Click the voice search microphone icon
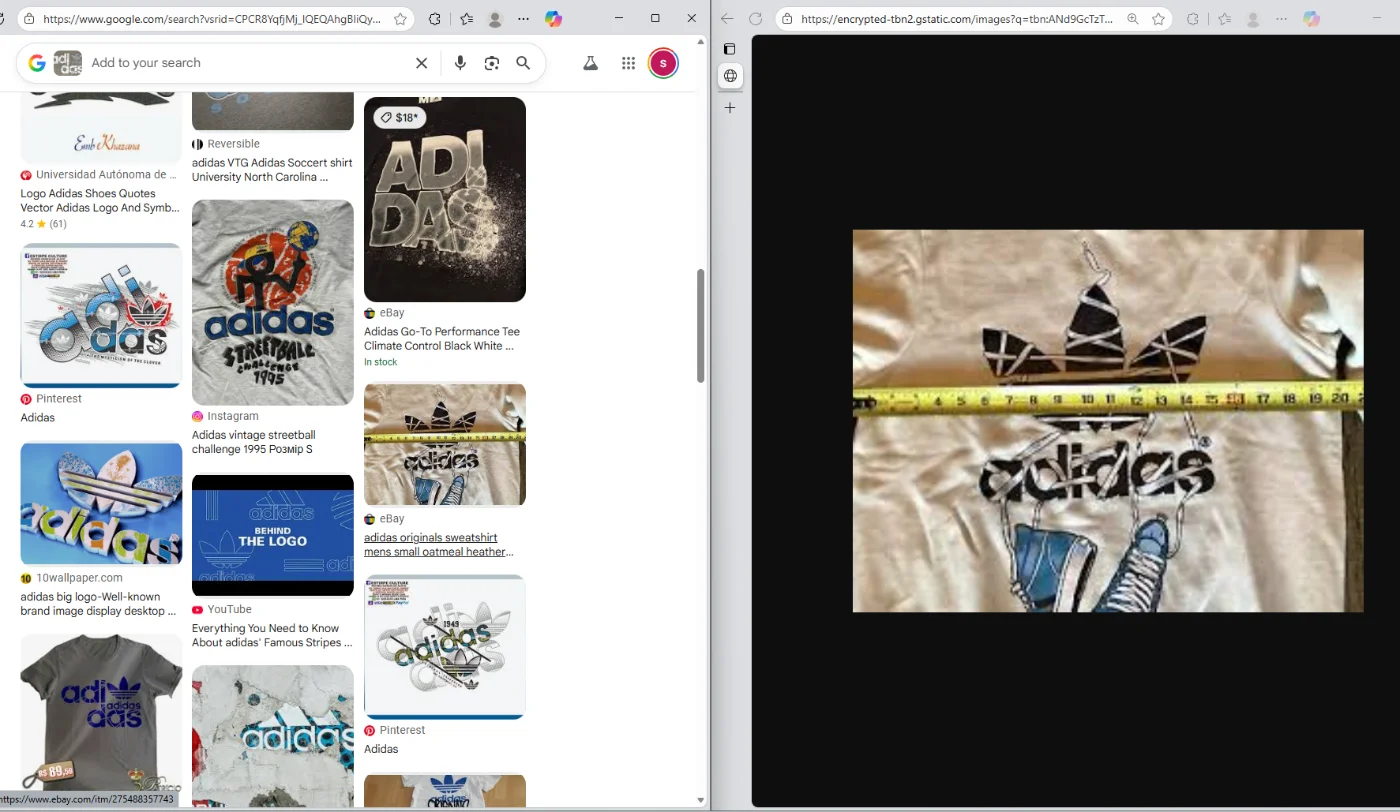The height and width of the screenshot is (812, 1400). click(460, 63)
